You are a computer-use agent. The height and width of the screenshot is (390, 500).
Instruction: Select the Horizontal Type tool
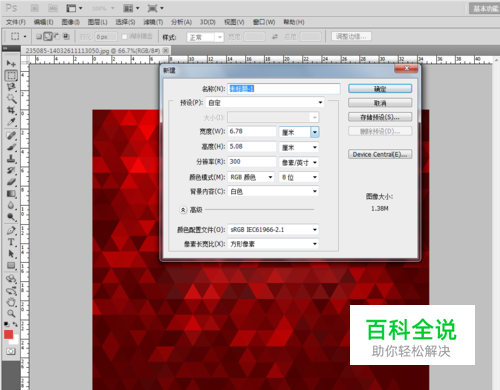[x=11, y=242]
